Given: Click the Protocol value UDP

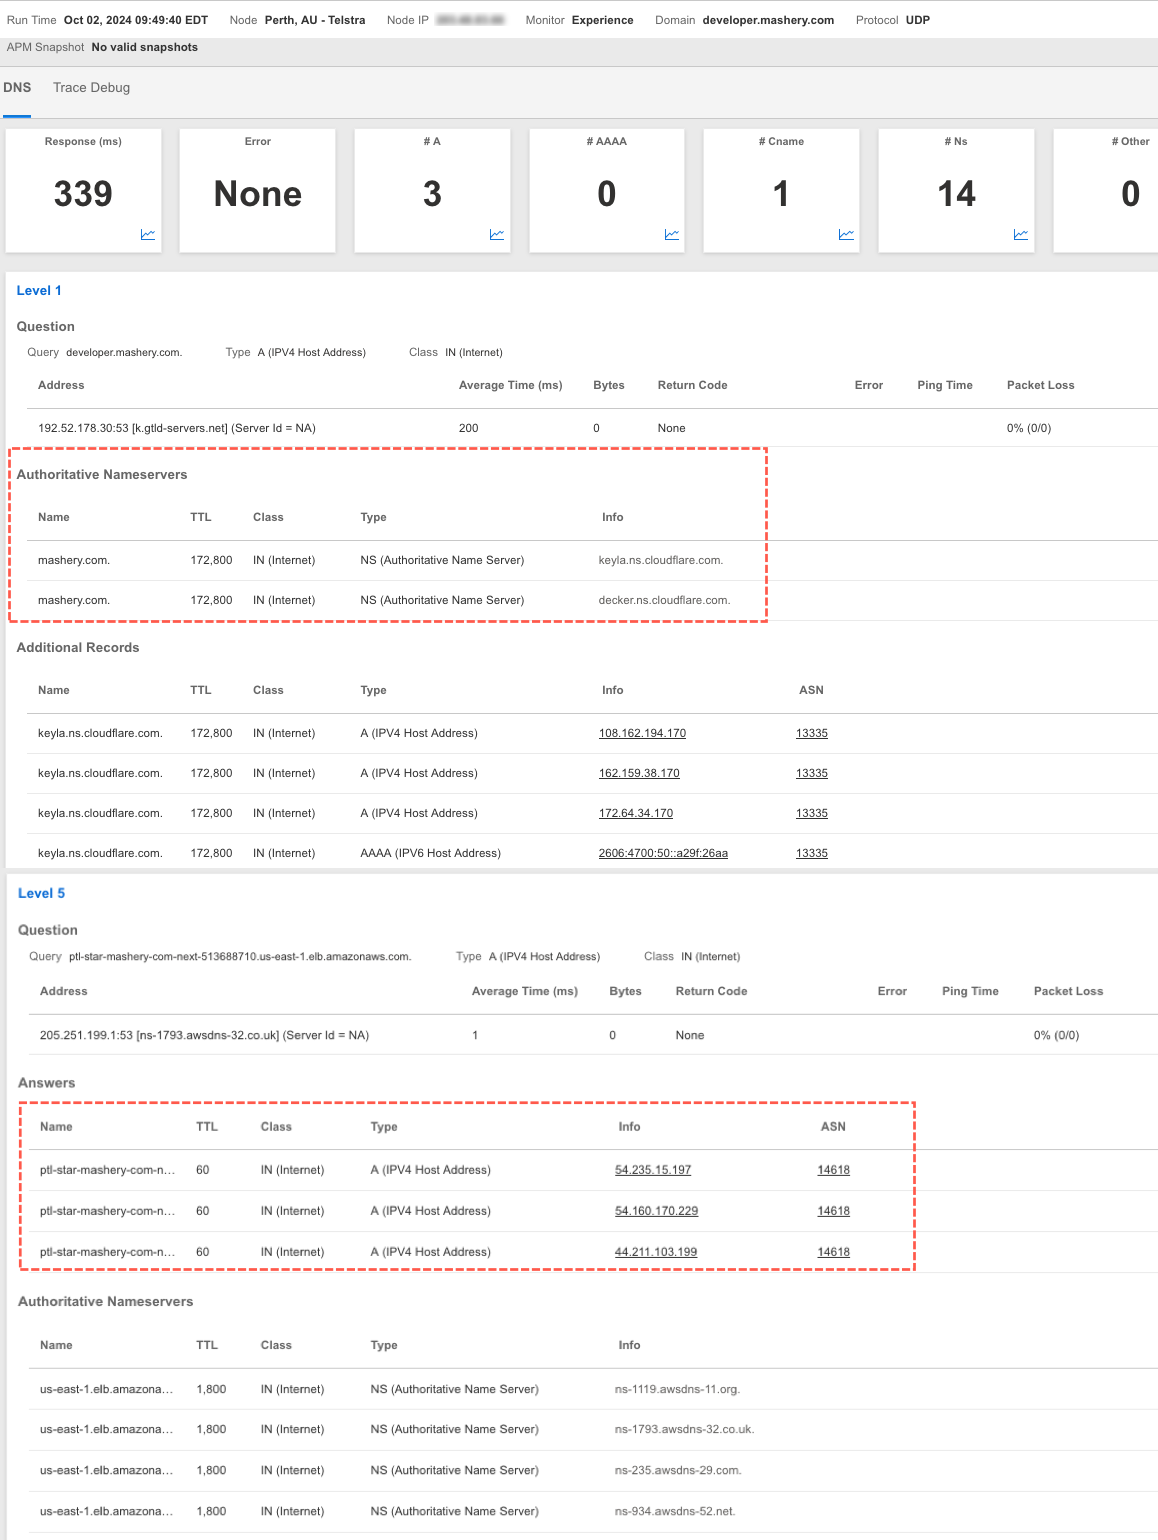Looking at the screenshot, I should 918,20.
